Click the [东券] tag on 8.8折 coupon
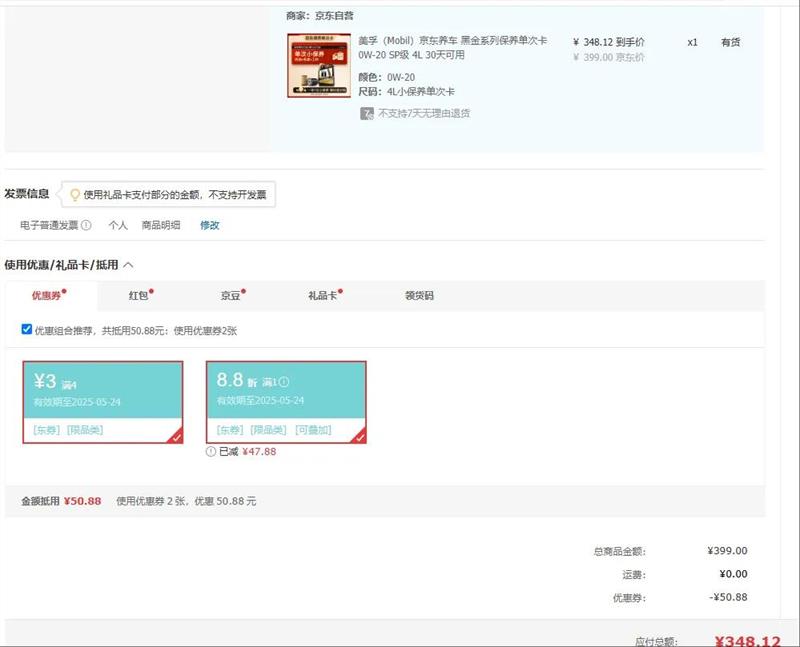 (x=230, y=430)
